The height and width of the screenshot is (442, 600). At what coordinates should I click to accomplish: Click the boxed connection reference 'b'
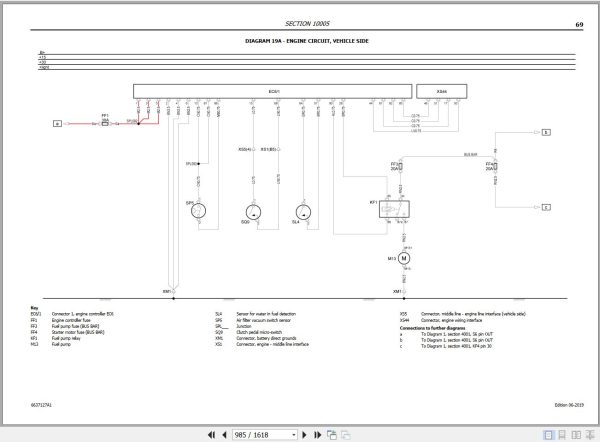tap(546, 132)
